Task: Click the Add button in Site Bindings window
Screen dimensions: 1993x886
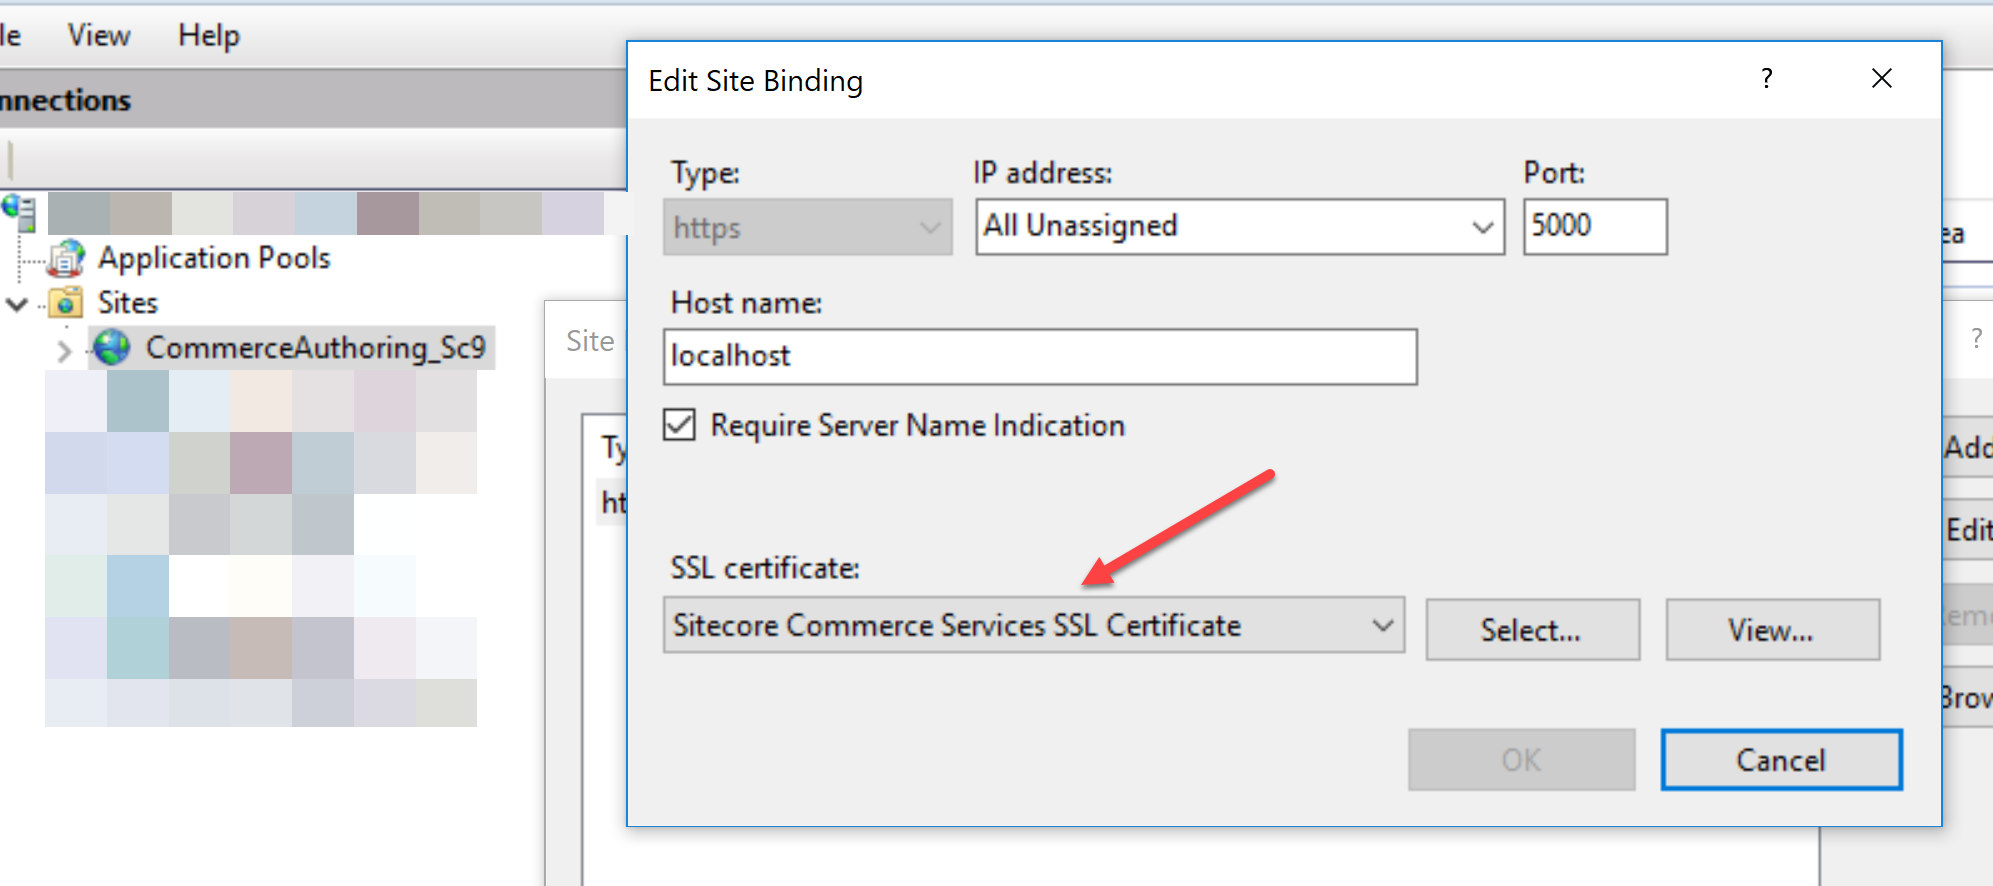Action: pyautogui.click(x=1968, y=447)
